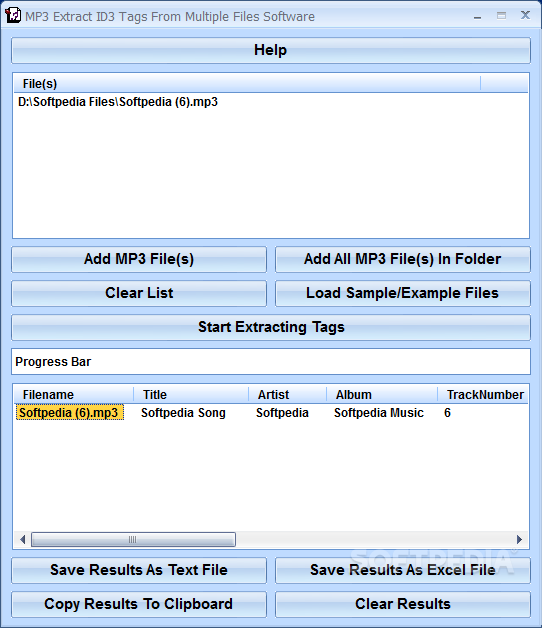
Task: Sort by Album column header
Action: 382,395
